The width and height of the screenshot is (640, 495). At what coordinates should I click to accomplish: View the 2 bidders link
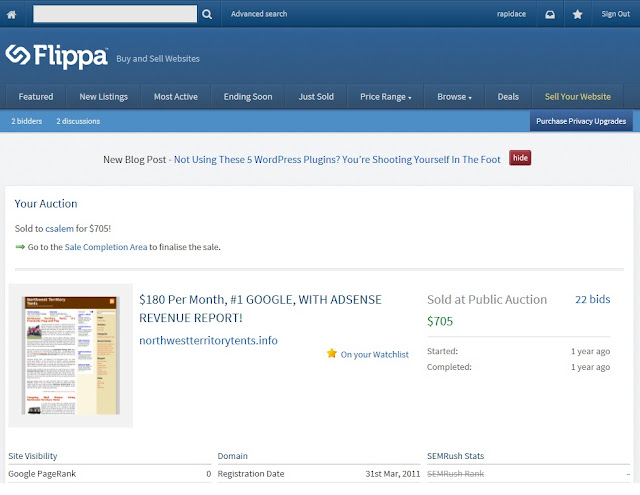point(27,121)
